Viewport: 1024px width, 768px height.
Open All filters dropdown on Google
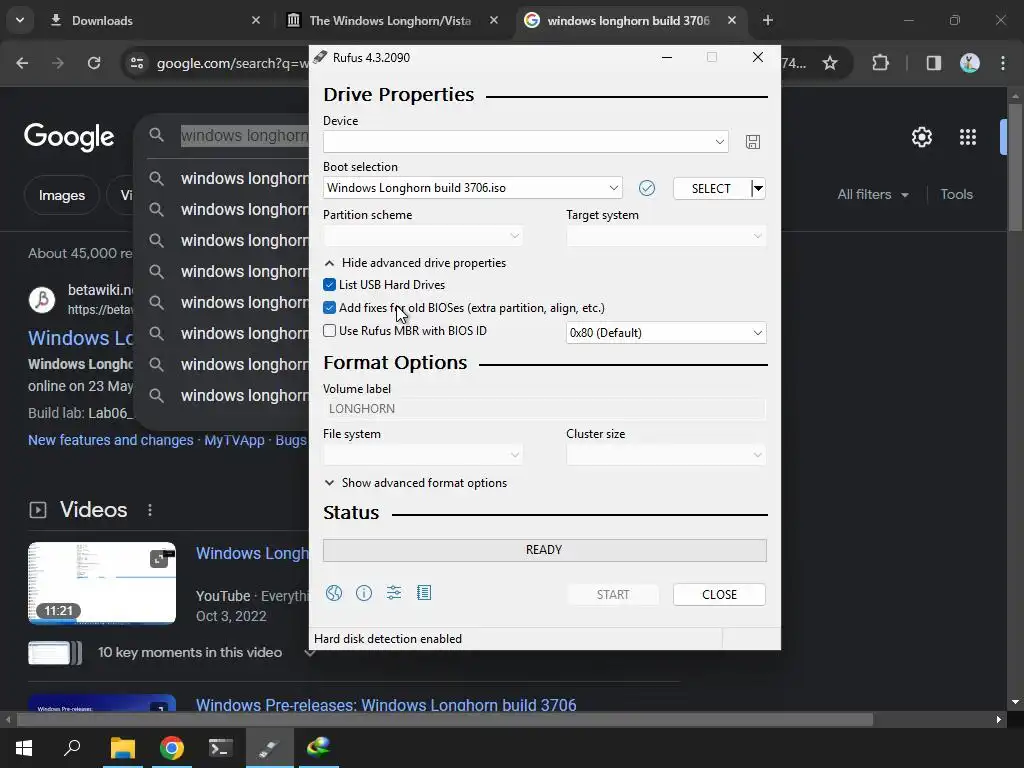click(x=873, y=195)
